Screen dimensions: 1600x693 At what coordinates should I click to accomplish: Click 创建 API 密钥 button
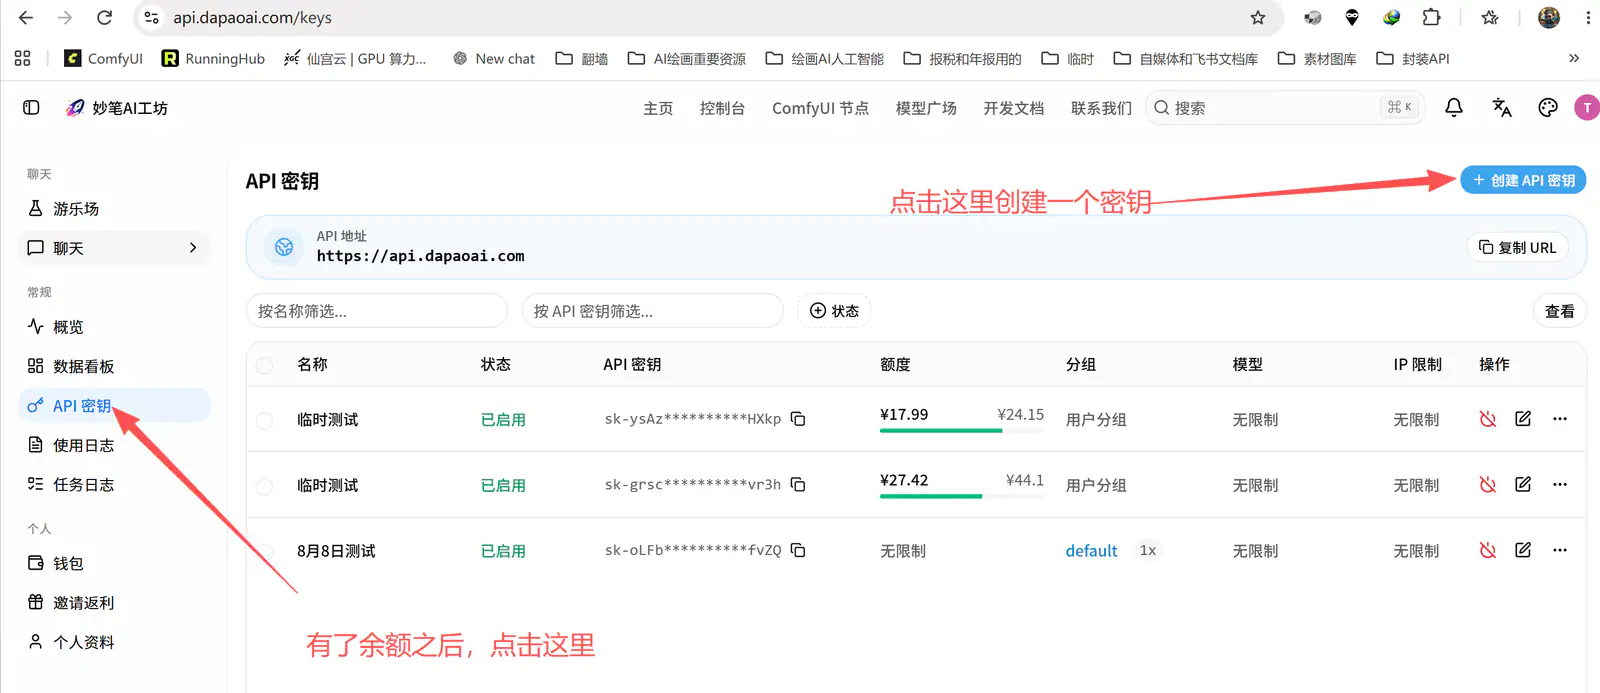click(x=1523, y=180)
